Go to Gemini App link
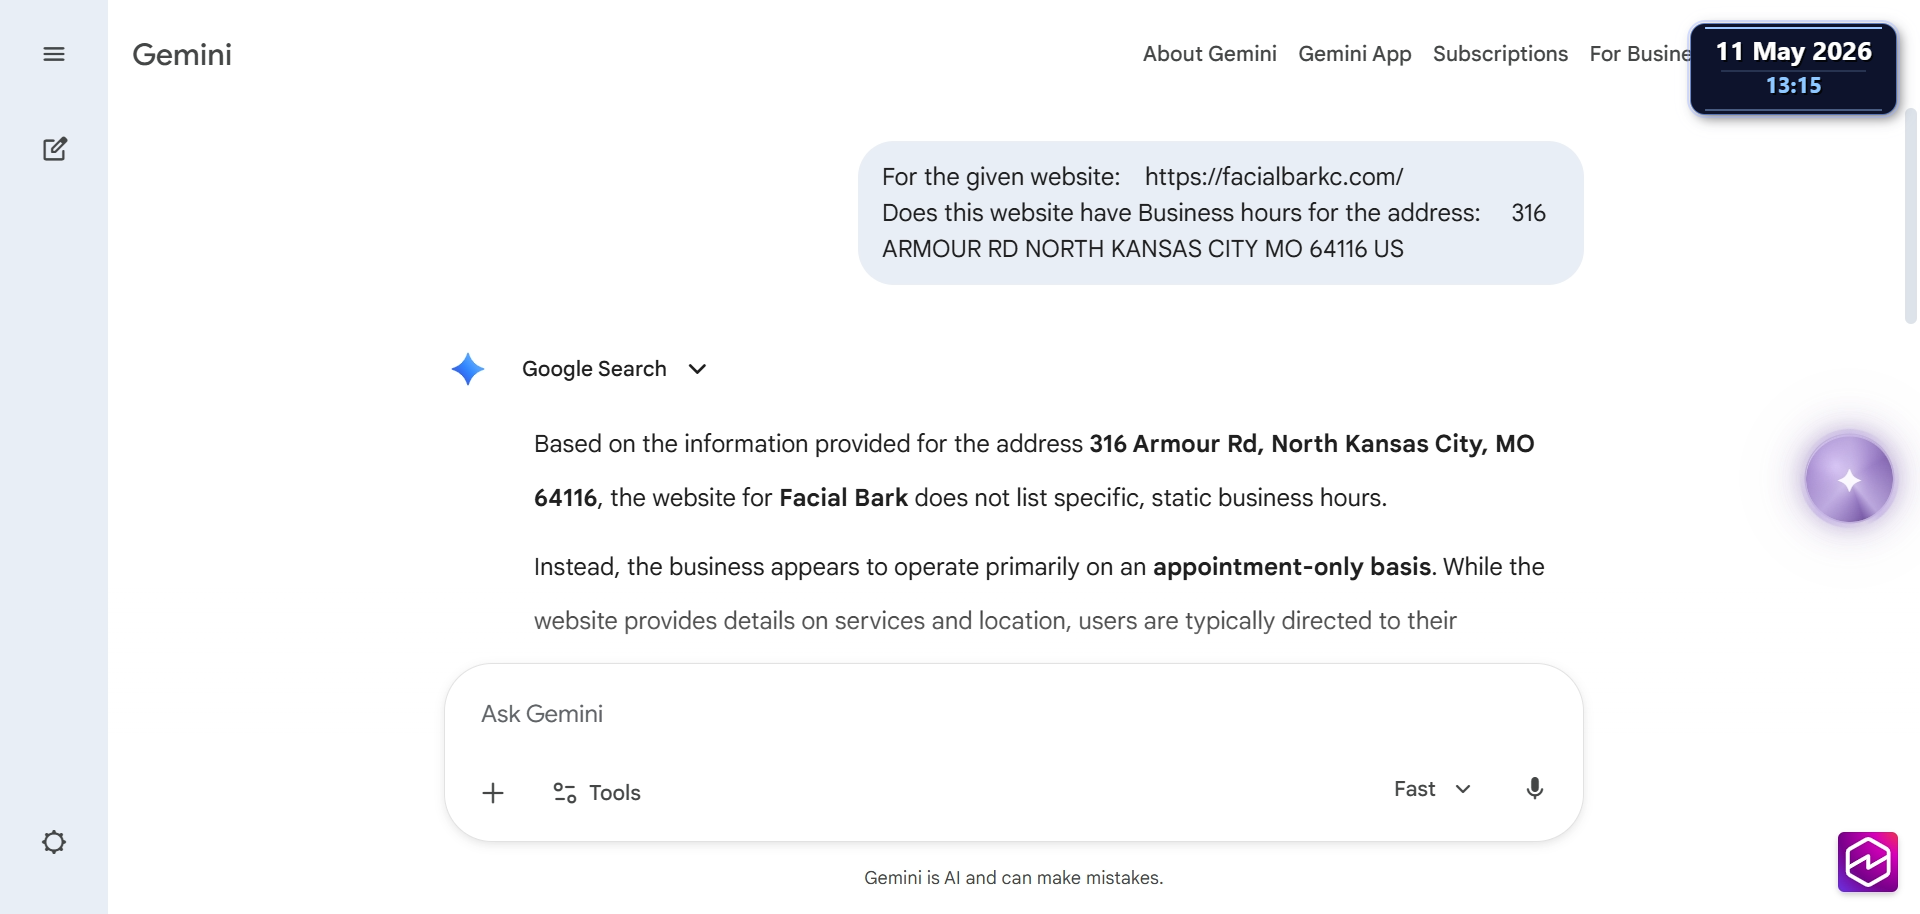 point(1355,54)
